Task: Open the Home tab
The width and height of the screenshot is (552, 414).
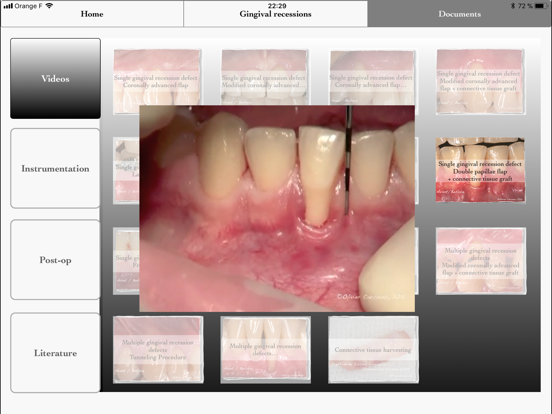Action: tap(92, 14)
